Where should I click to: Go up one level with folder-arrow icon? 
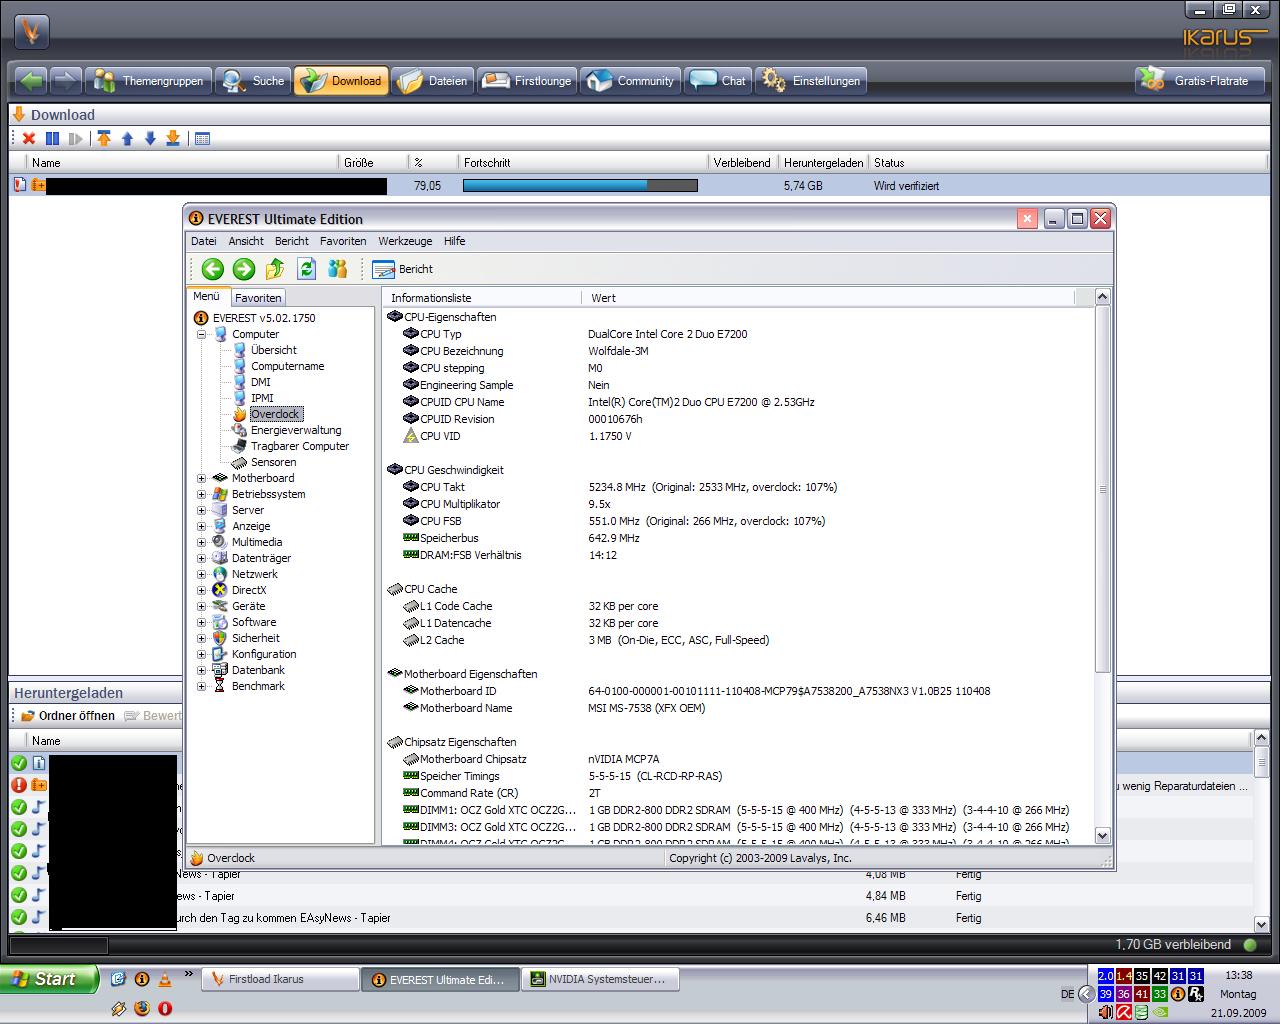click(275, 268)
